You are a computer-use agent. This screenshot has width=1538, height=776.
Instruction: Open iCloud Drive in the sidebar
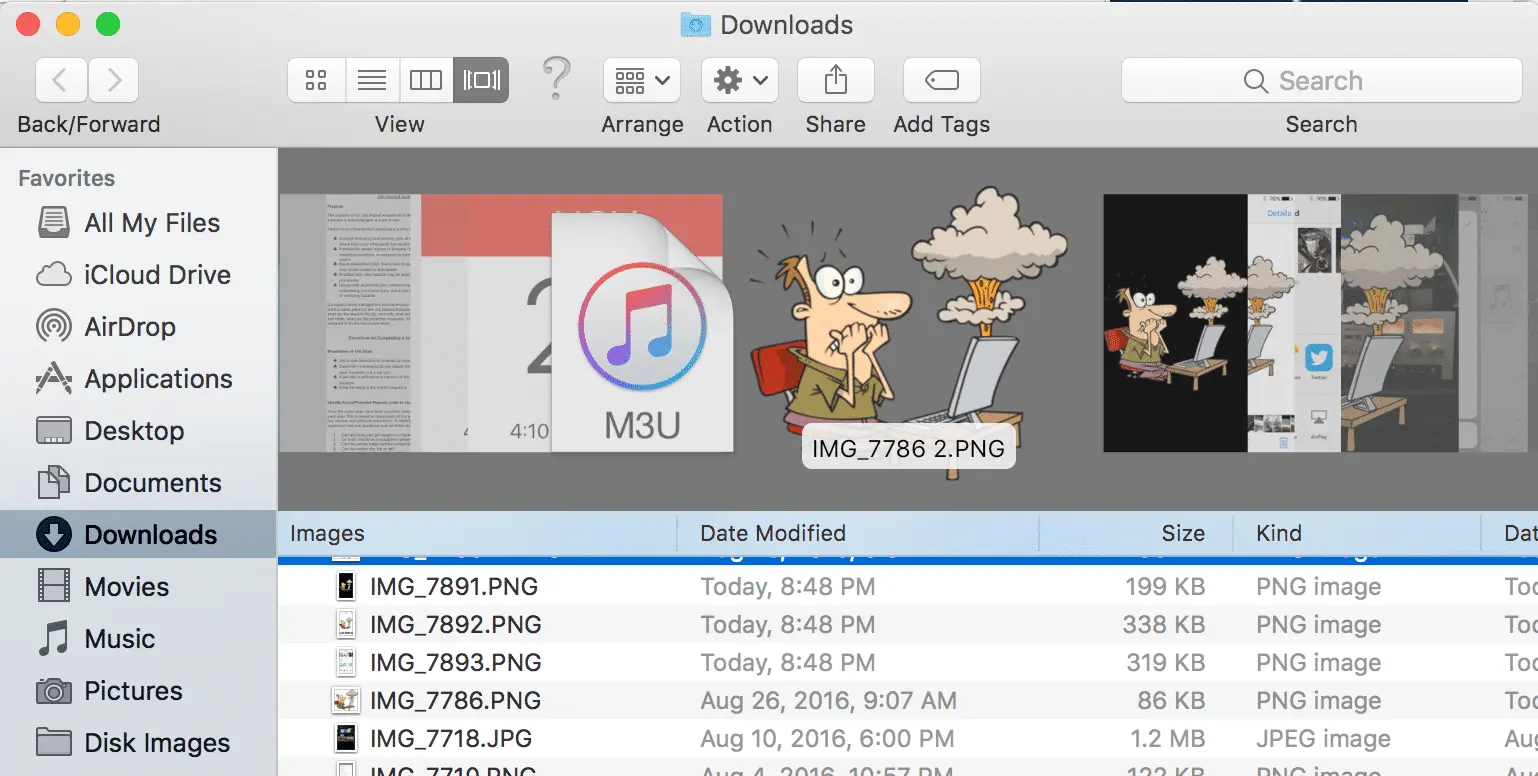[x=157, y=275]
